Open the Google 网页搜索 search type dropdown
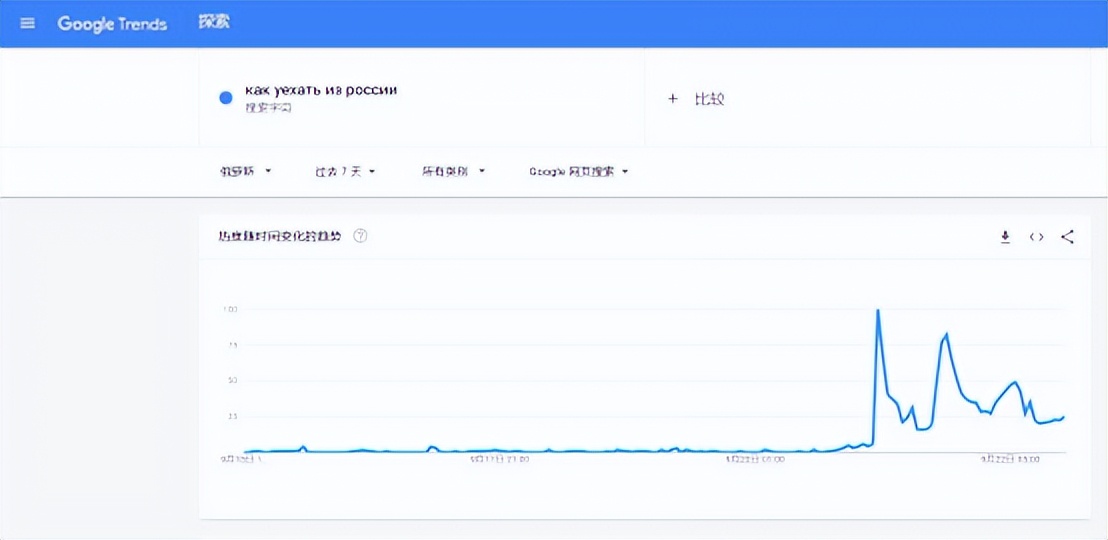Screen dimensions: 1108x540 click(578, 171)
